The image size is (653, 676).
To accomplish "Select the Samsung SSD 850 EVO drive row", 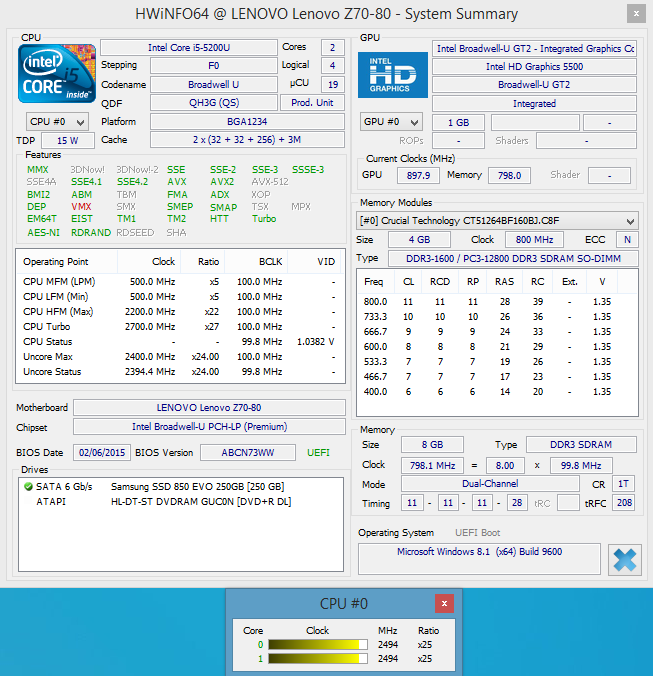I will click(181, 487).
